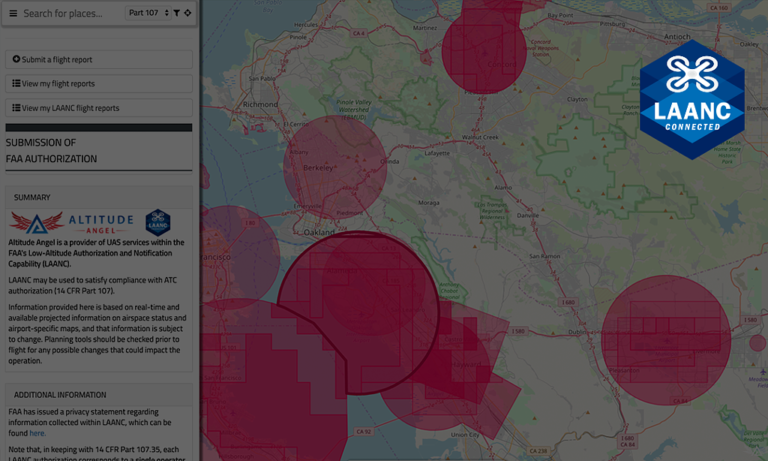Select the red airspace circle over Berkeley

point(335,167)
